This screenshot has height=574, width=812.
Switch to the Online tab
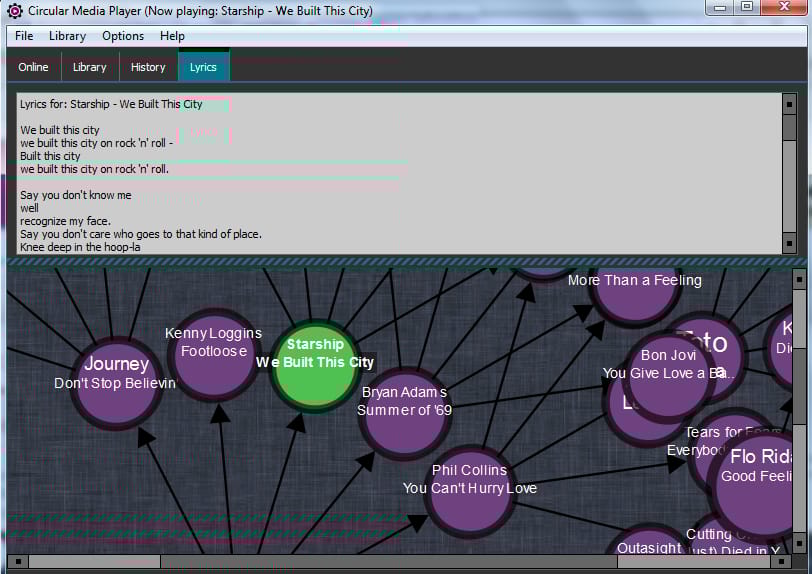33,67
